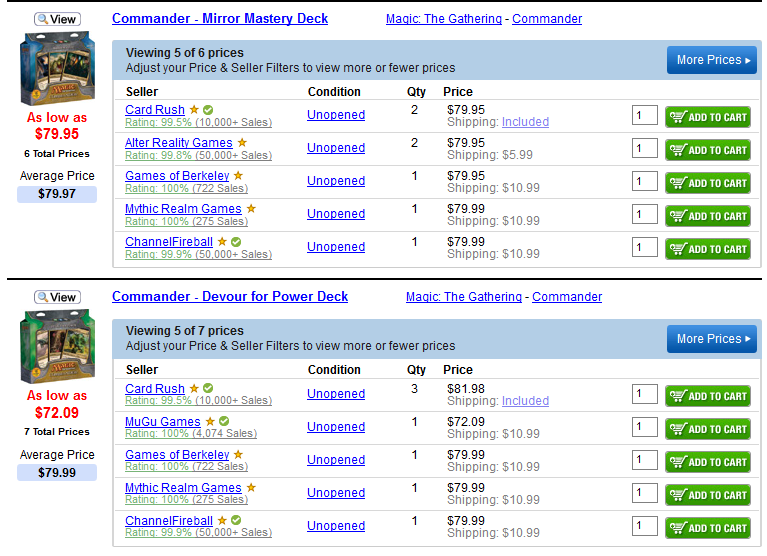The width and height of the screenshot is (767, 556).
Task: Click gold star next to Mythic Realm Games, Devour list
Action: tap(251, 487)
